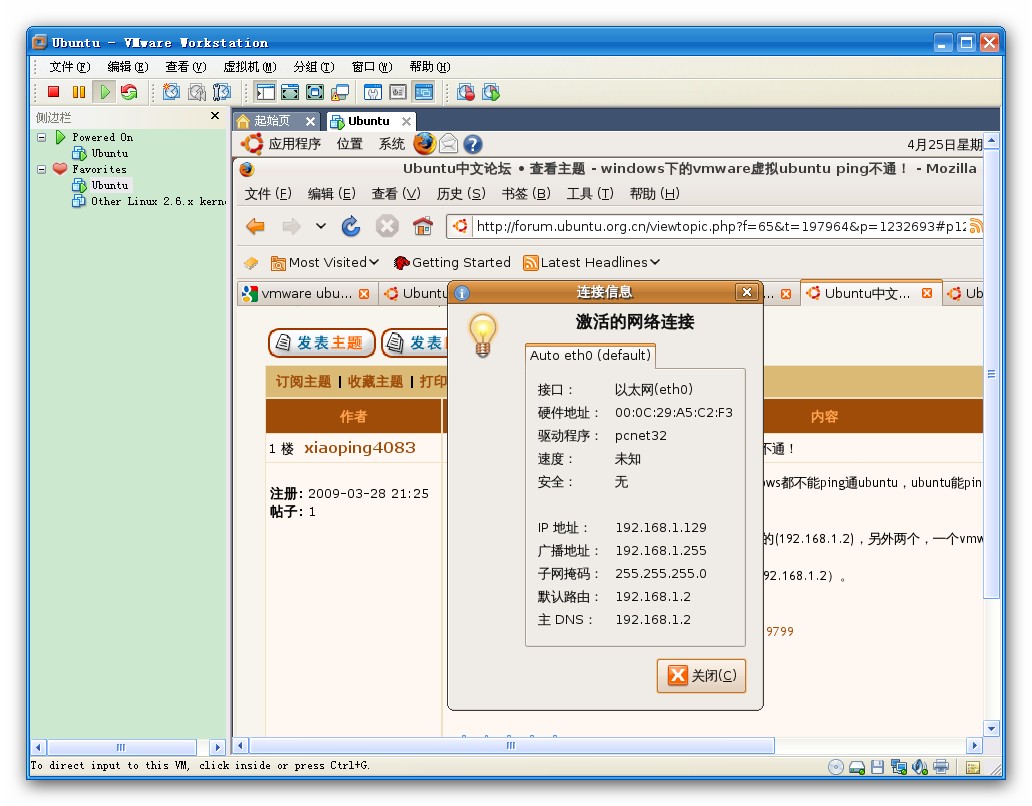Open the appliance view icon
The height and width of the screenshot is (806, 1032).
coord(398,92)
